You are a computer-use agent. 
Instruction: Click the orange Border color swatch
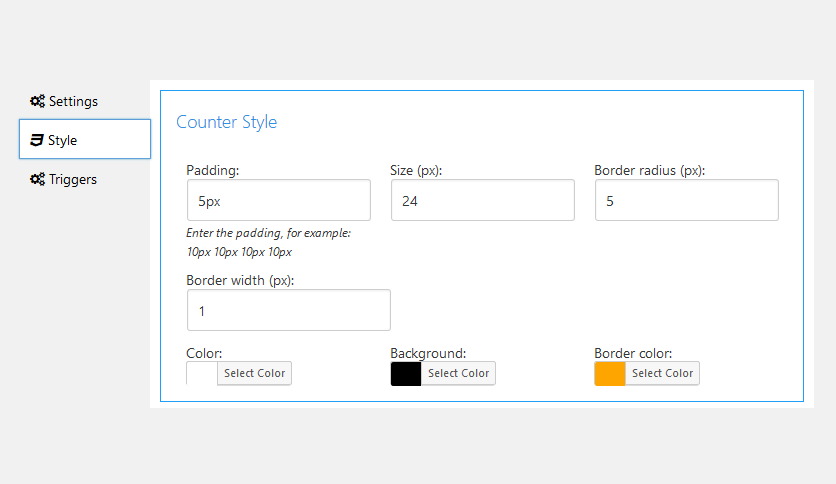click(610, 373)
